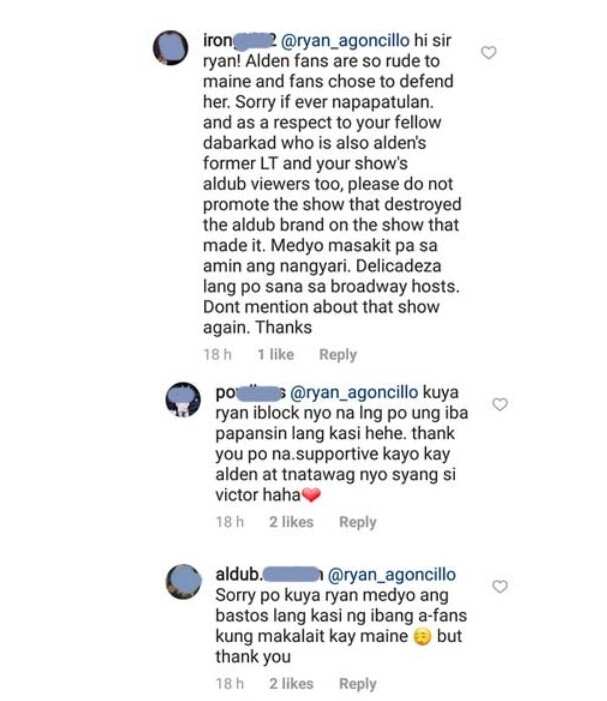Like the first comment about Alden fans
Screen dimensions: 607x701
[489, 52]
